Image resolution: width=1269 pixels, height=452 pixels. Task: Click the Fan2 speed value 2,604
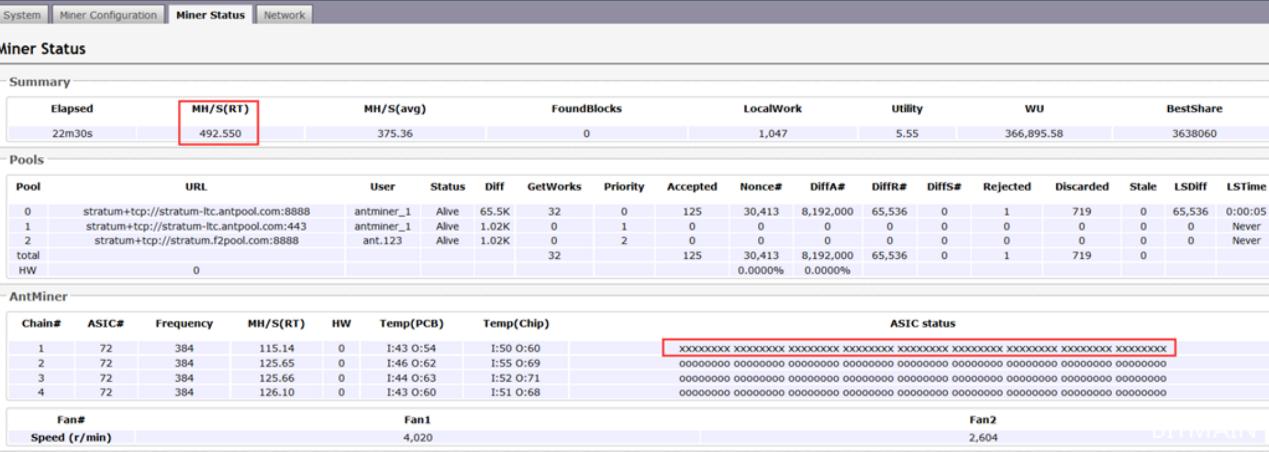point(984,438)
